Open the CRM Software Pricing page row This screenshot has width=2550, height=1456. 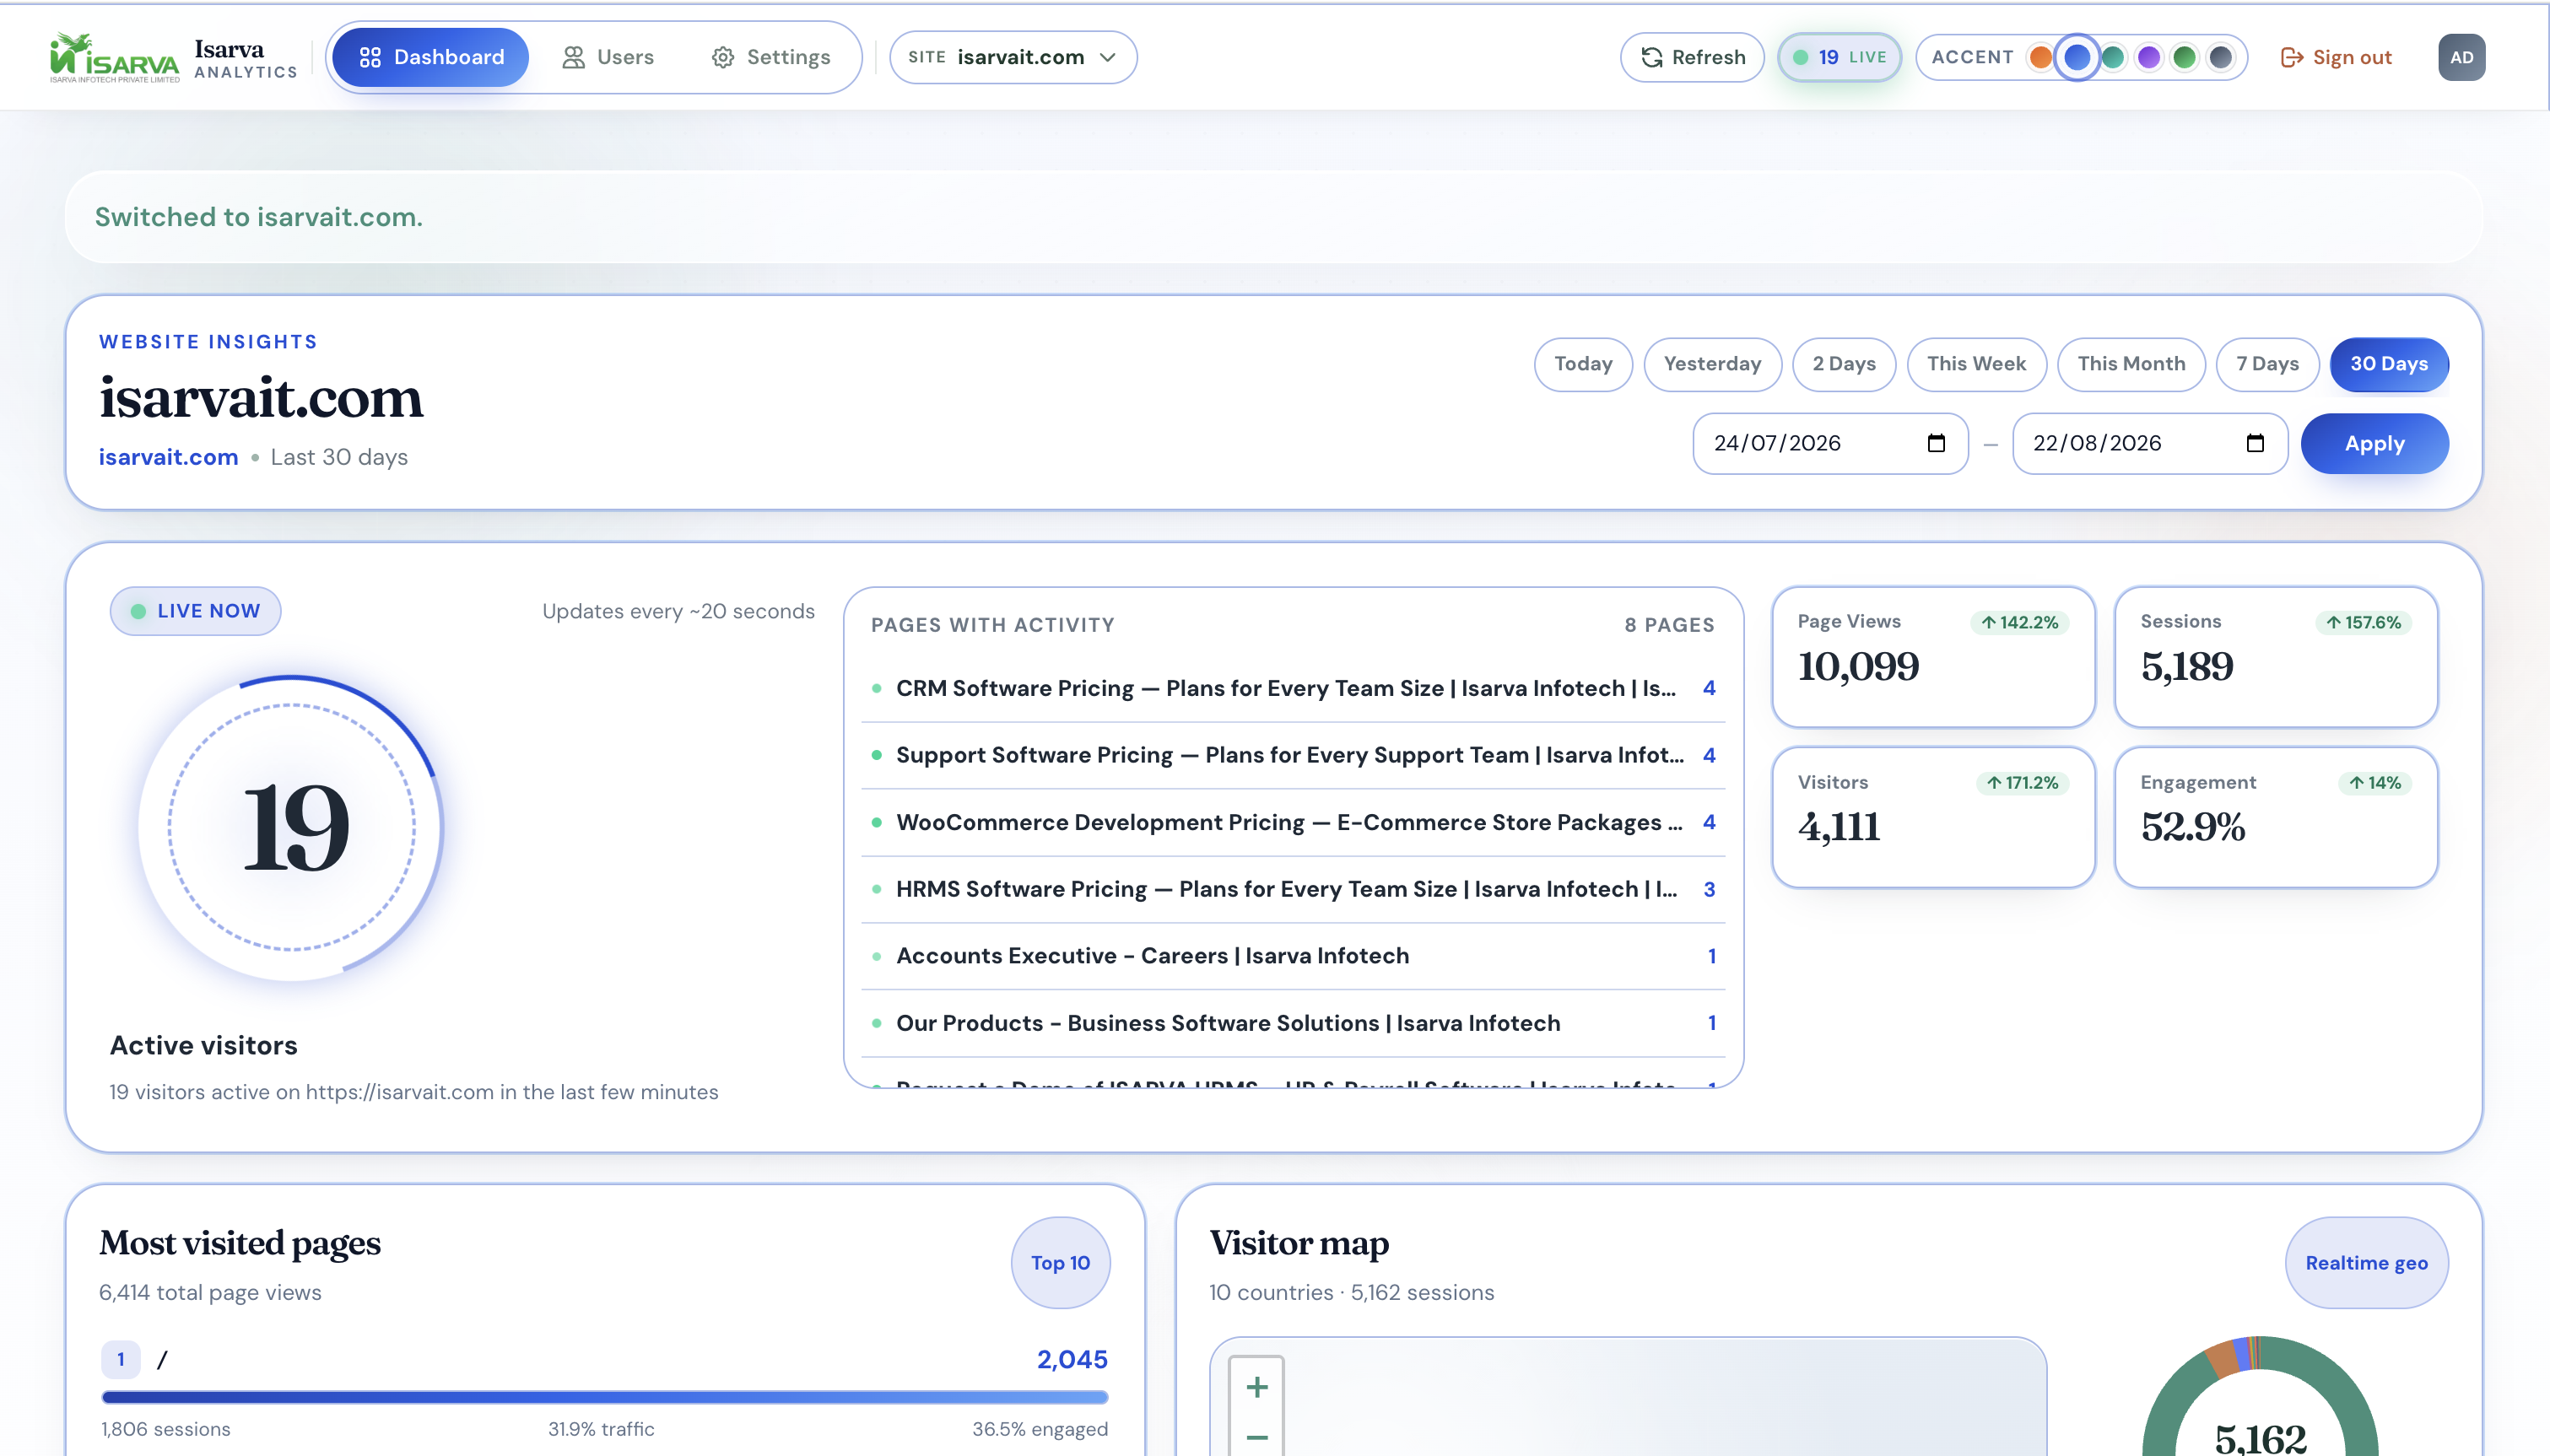coord(1293,688)
